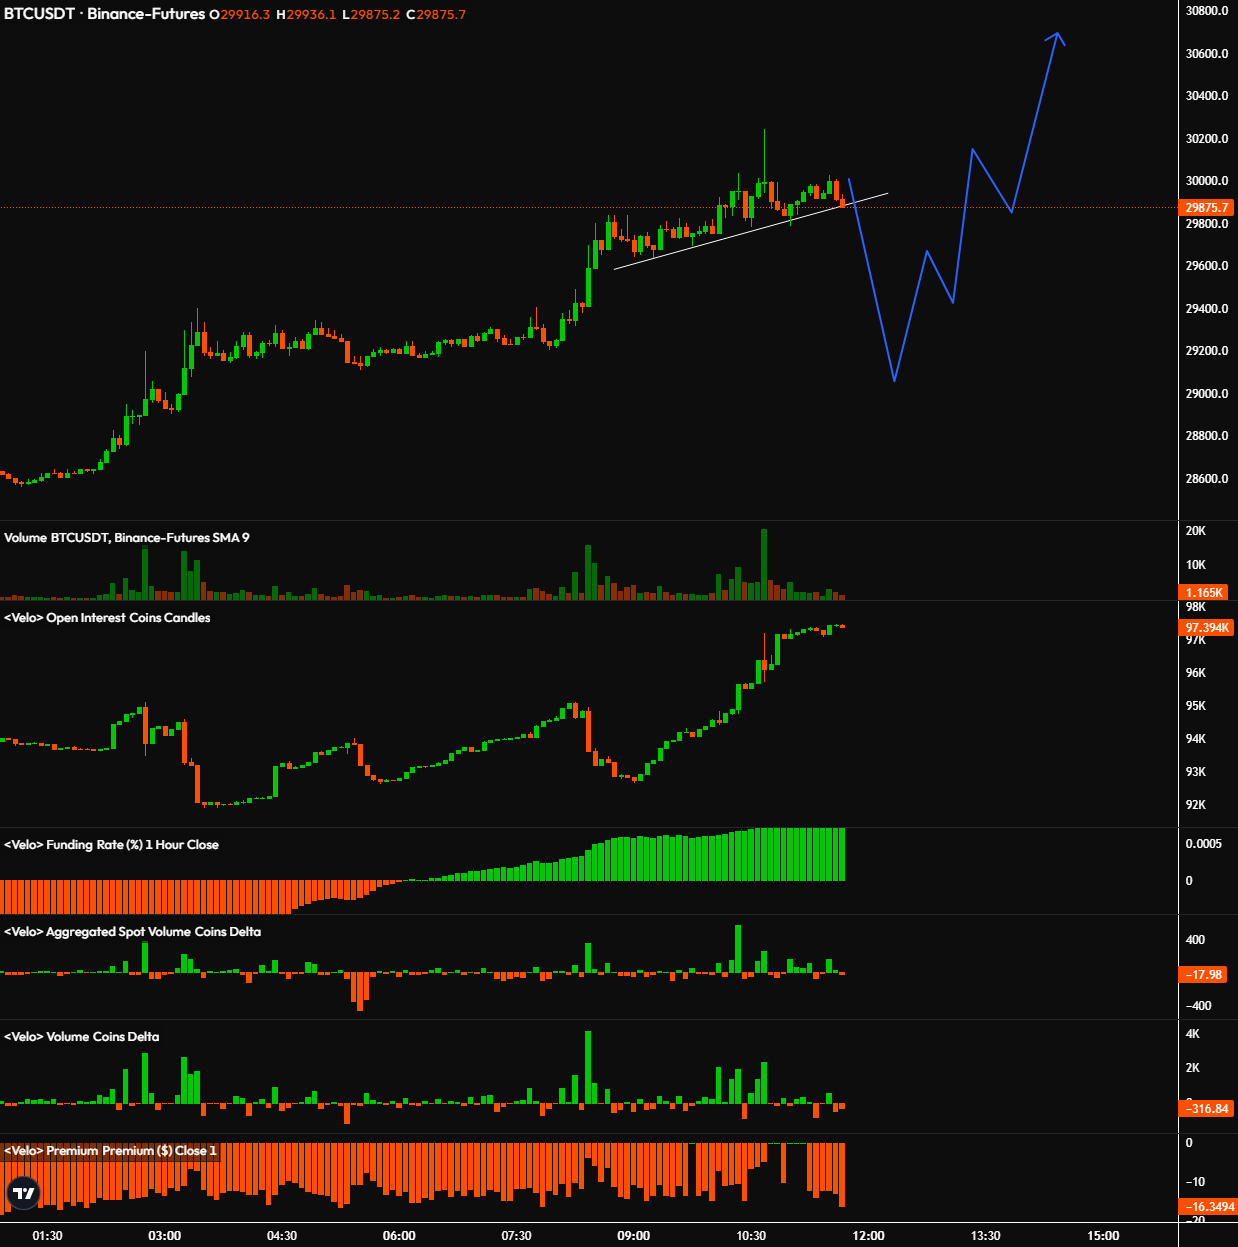Select the Aggregated Spot Volume Coins Delta label
This screenshot has width=1238, height=1247.
point(133,932)
